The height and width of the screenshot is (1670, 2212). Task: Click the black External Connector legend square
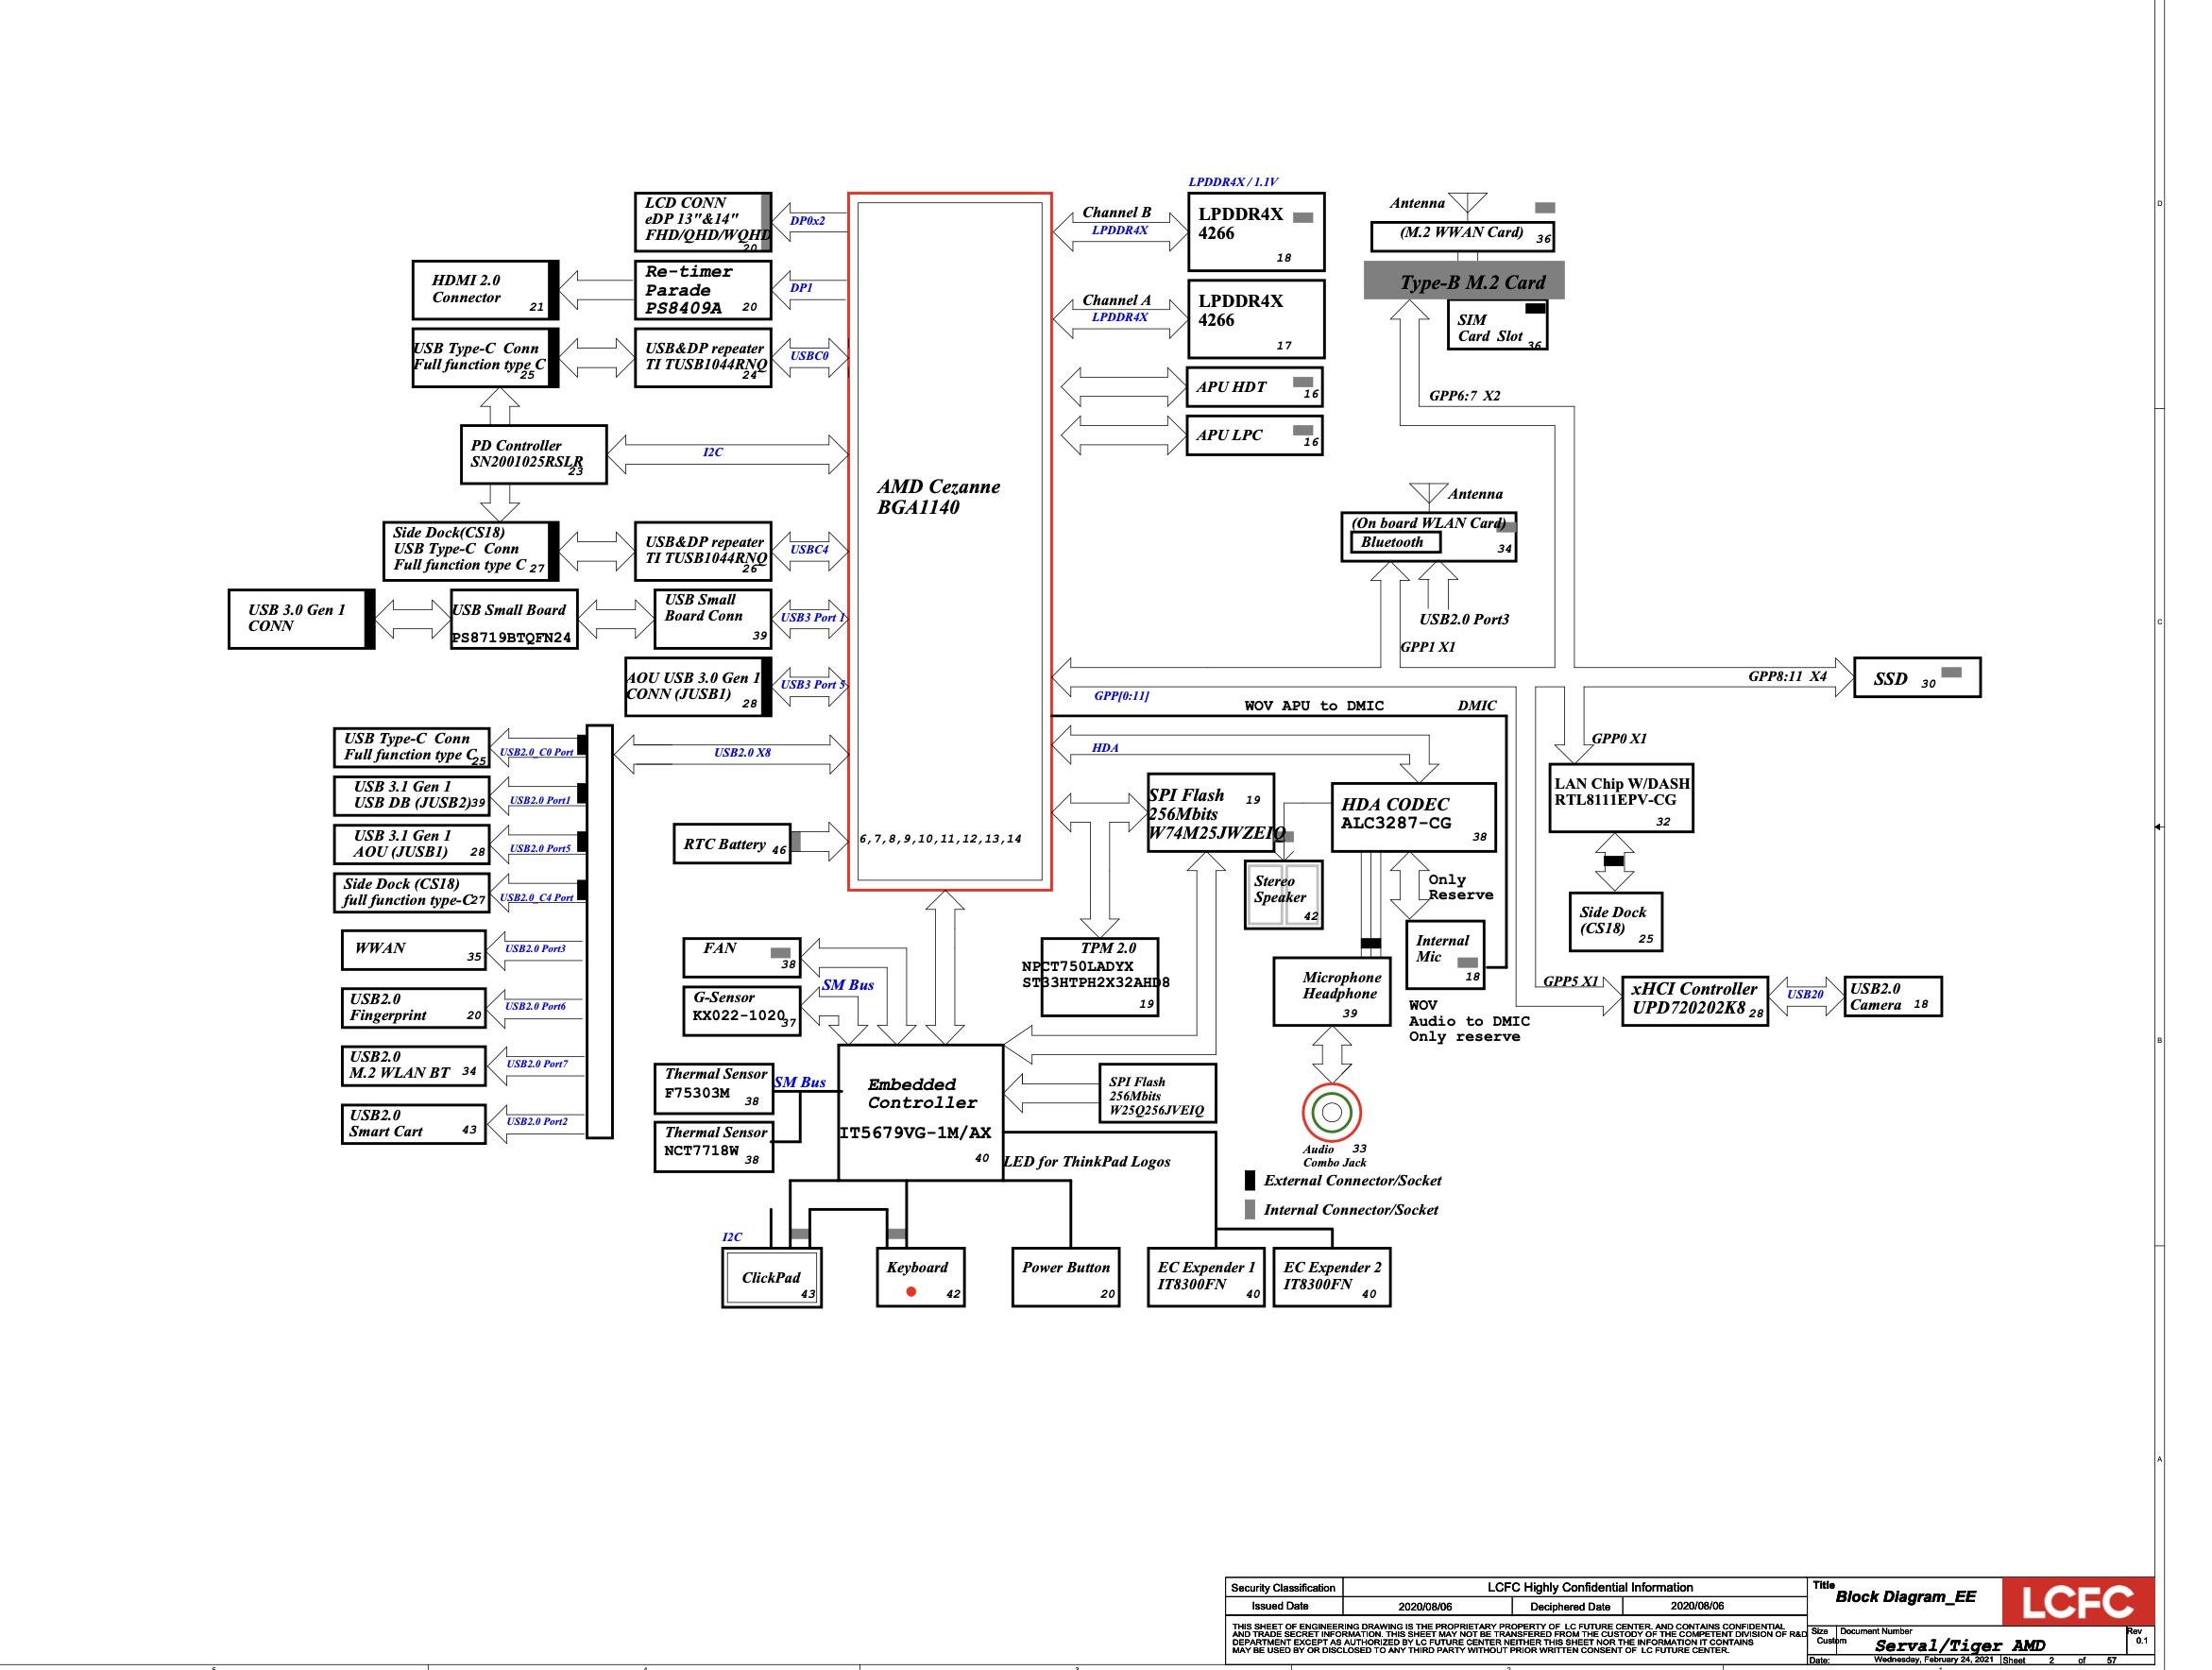[x=1249, y=1180]
